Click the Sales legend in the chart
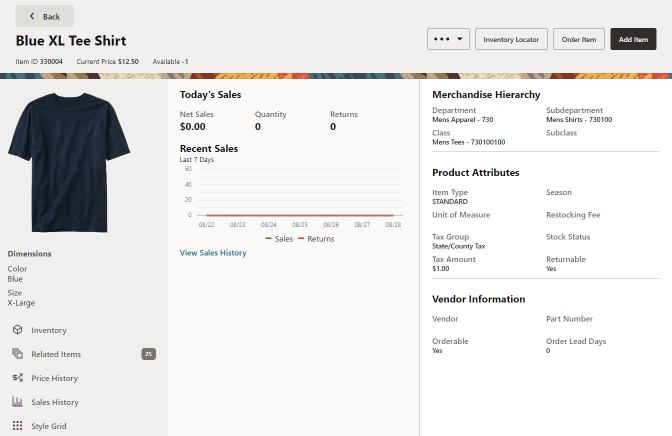The height and width of the screenshot is (436, 672). [x=279, y=239]
